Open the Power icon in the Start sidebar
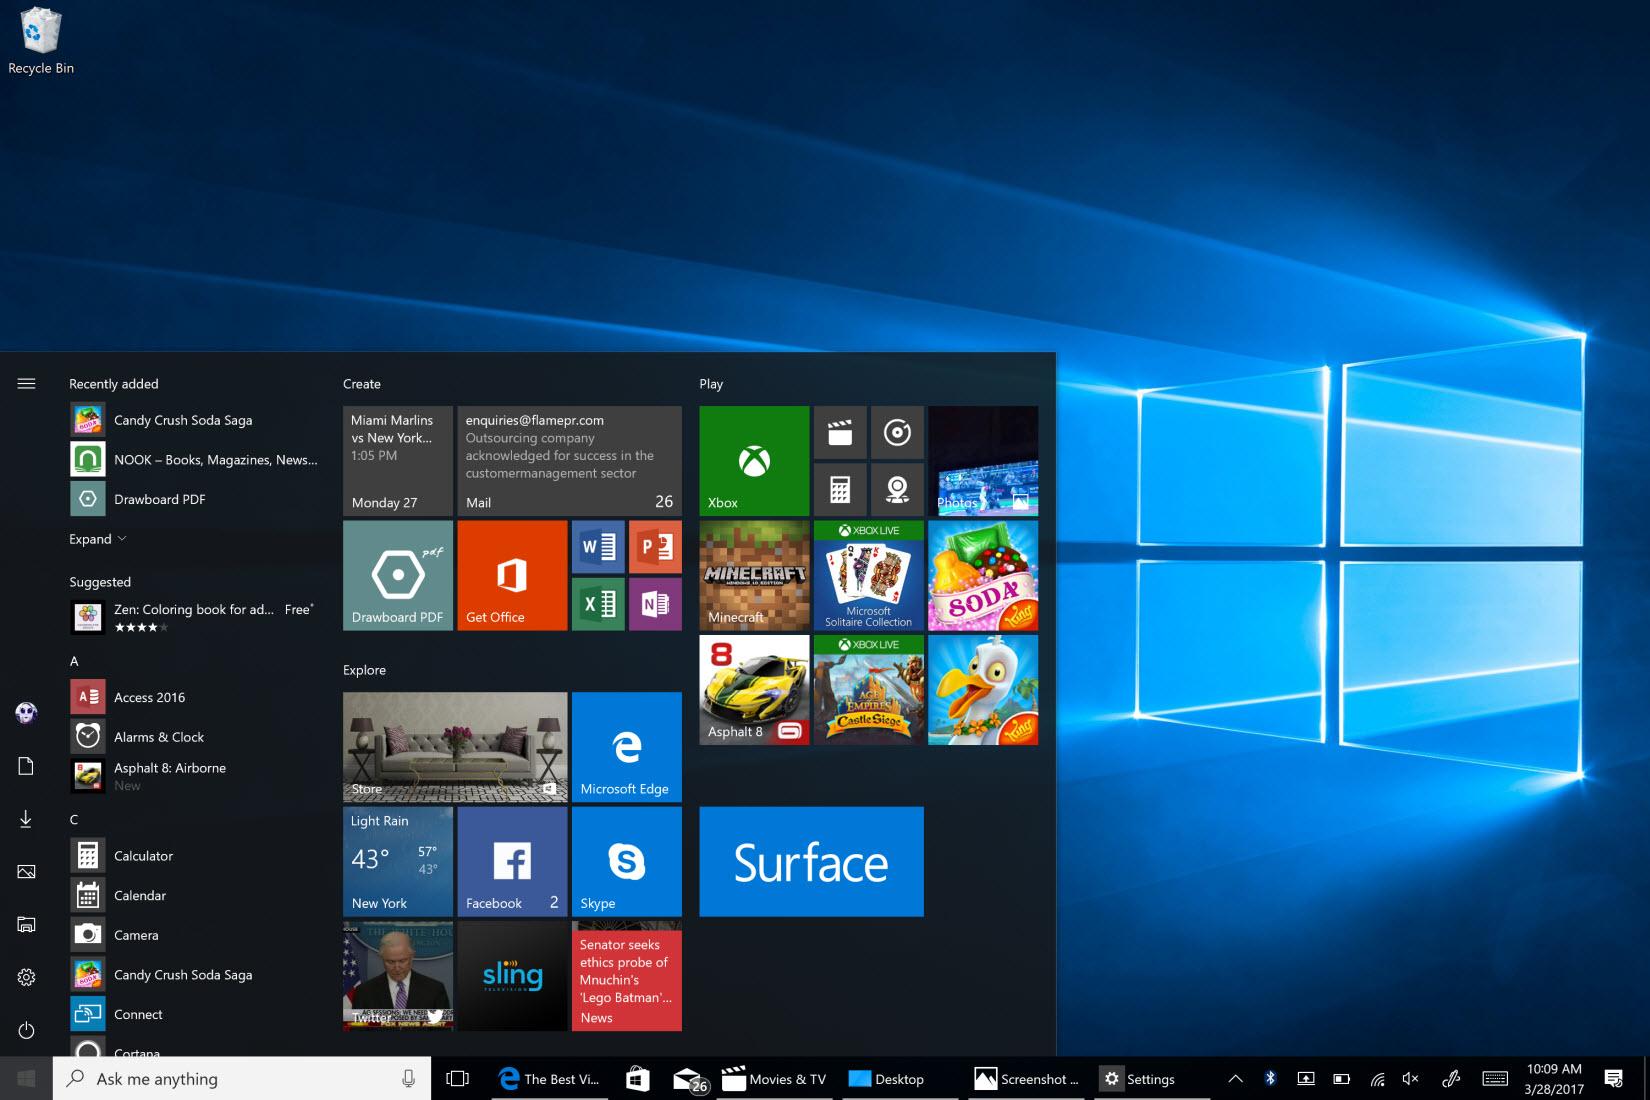 click(26, 1030)
